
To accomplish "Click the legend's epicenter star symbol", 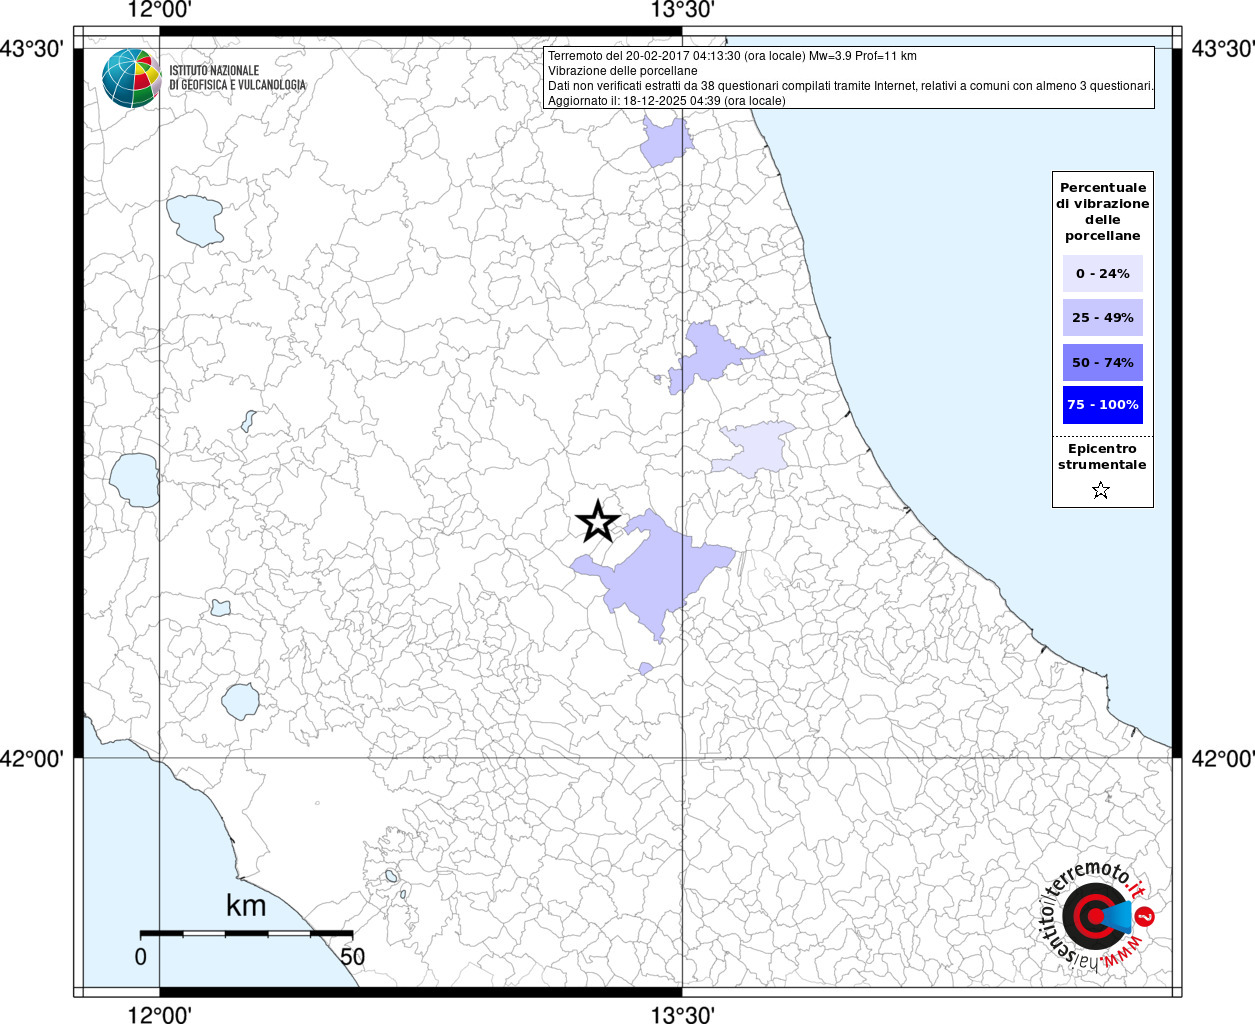I will pyautogui.click(x=1101, y=490).
